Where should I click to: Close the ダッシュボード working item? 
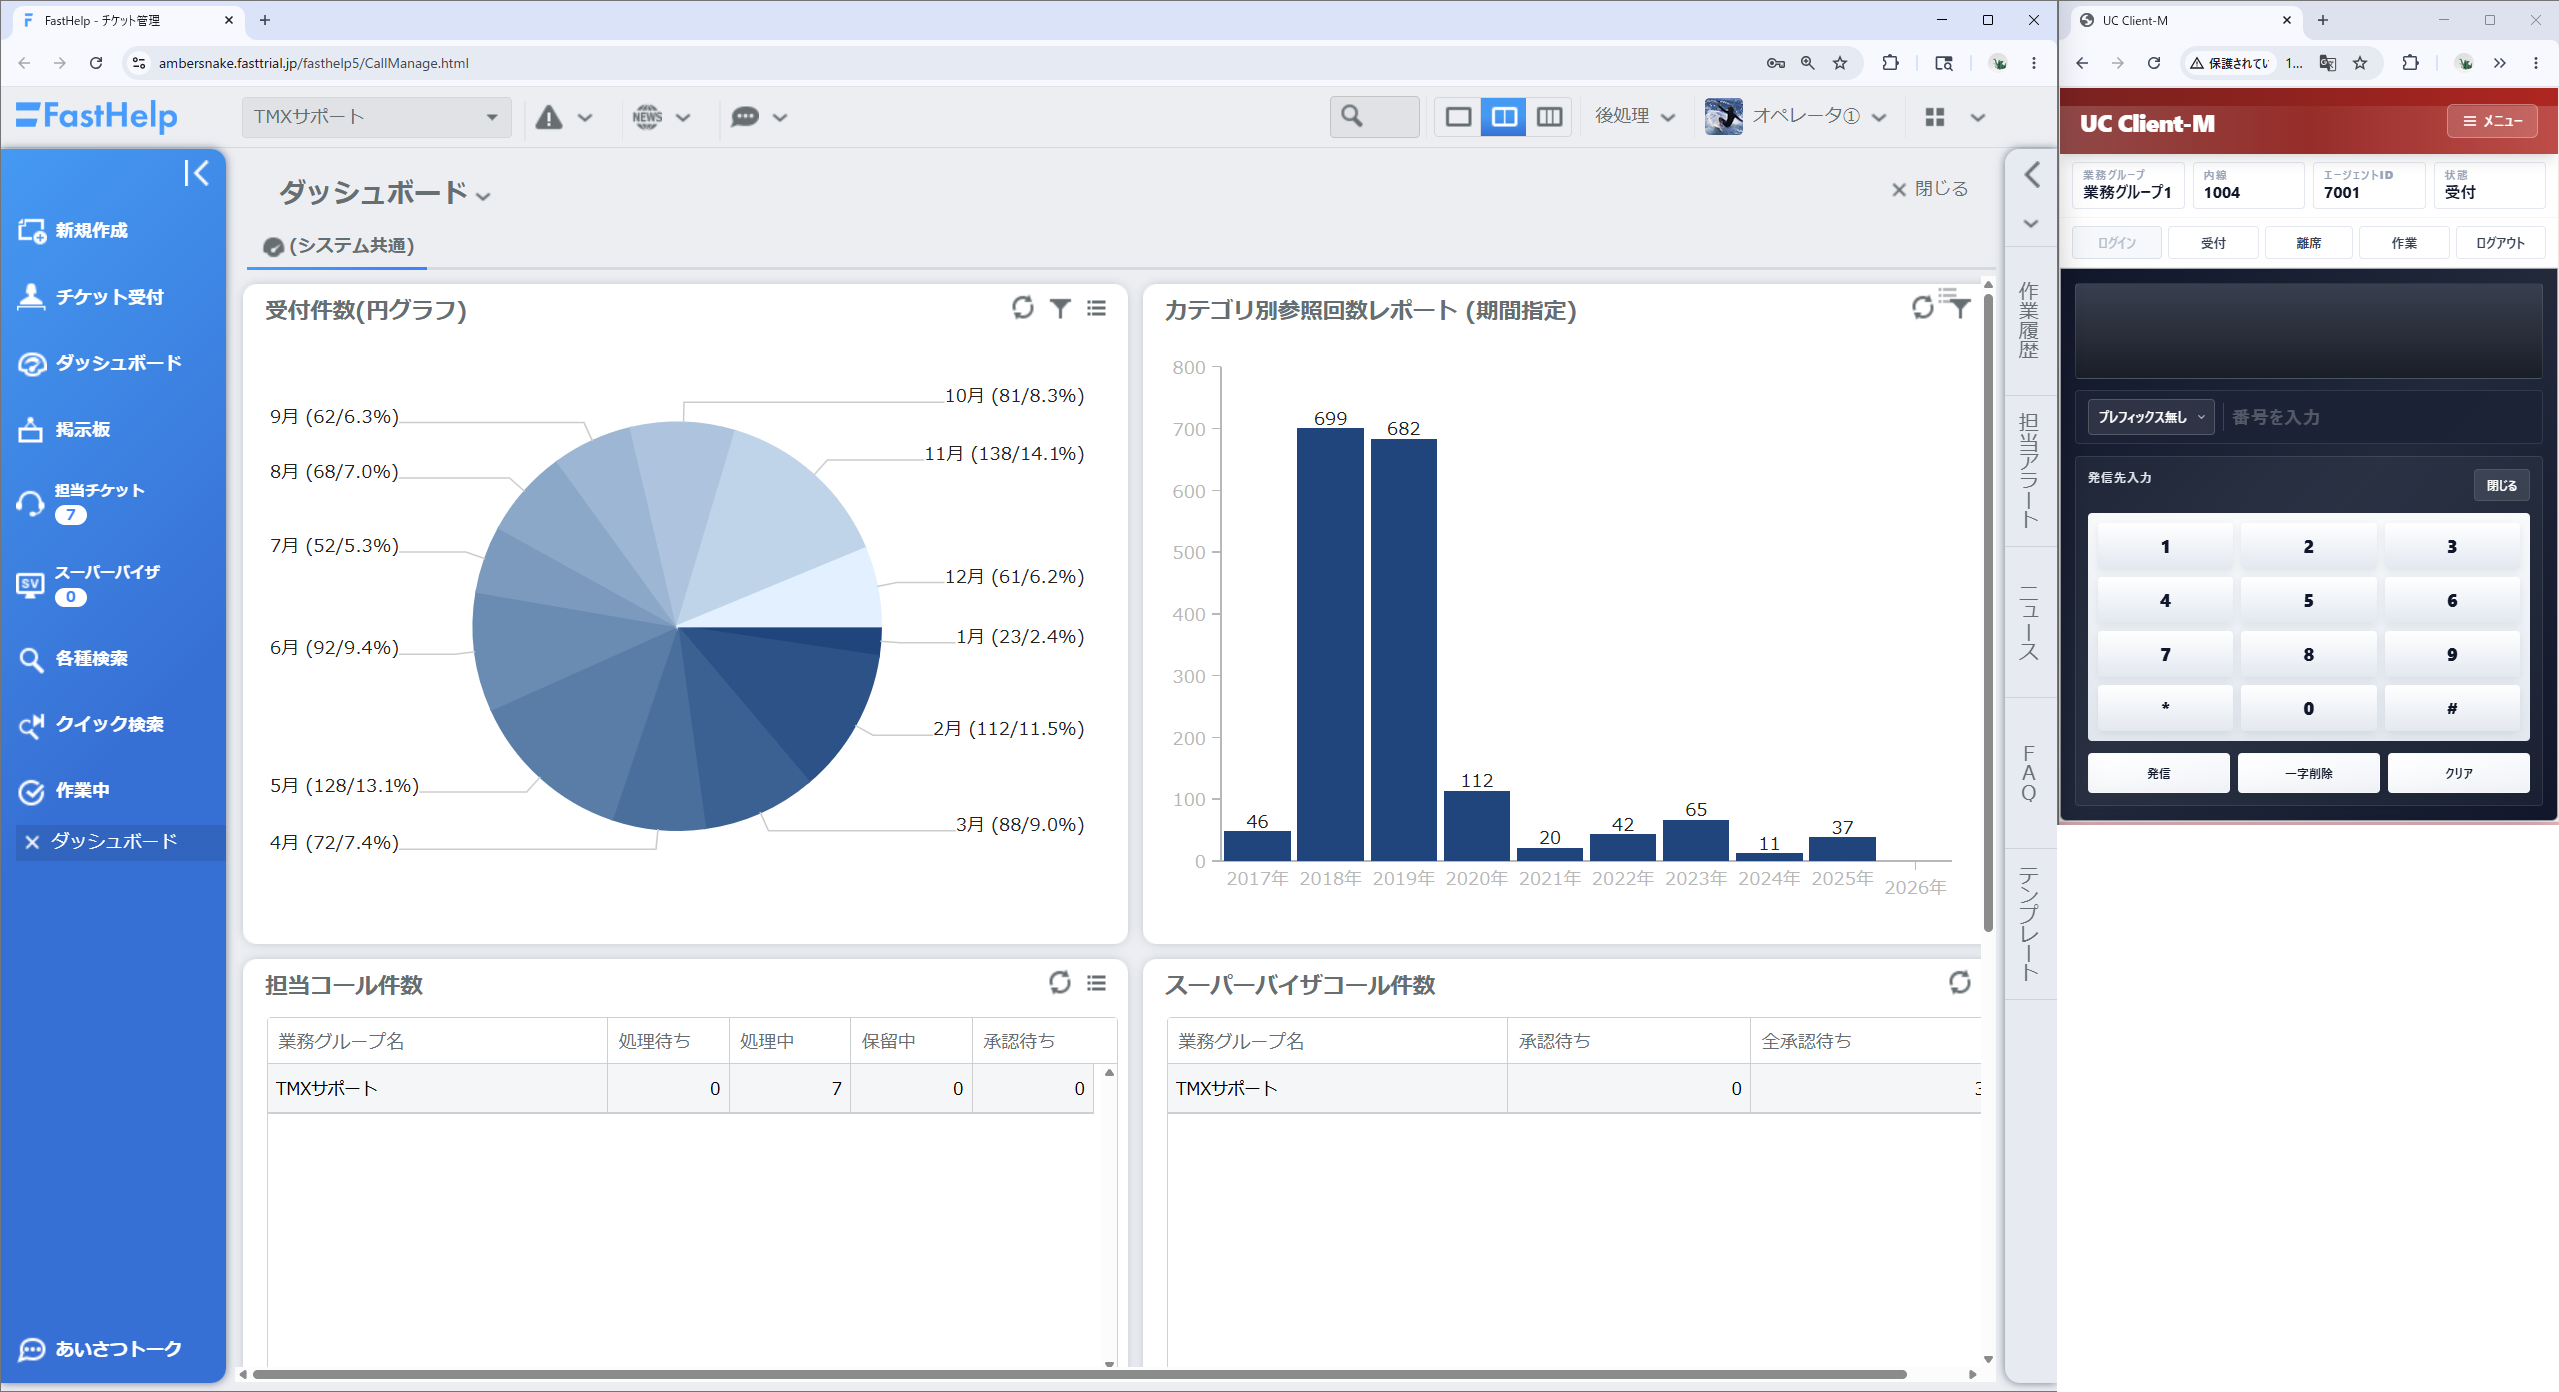click(32, 842)
